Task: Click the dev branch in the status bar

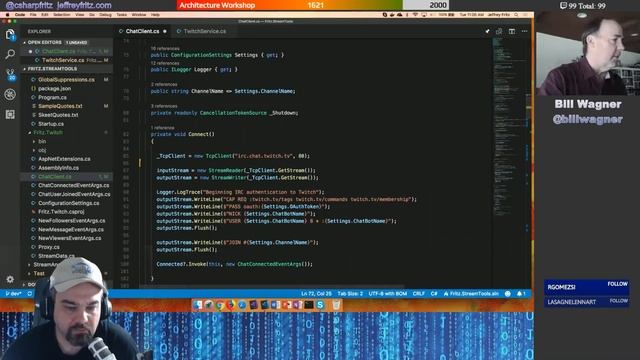Action: pos(14,293)
